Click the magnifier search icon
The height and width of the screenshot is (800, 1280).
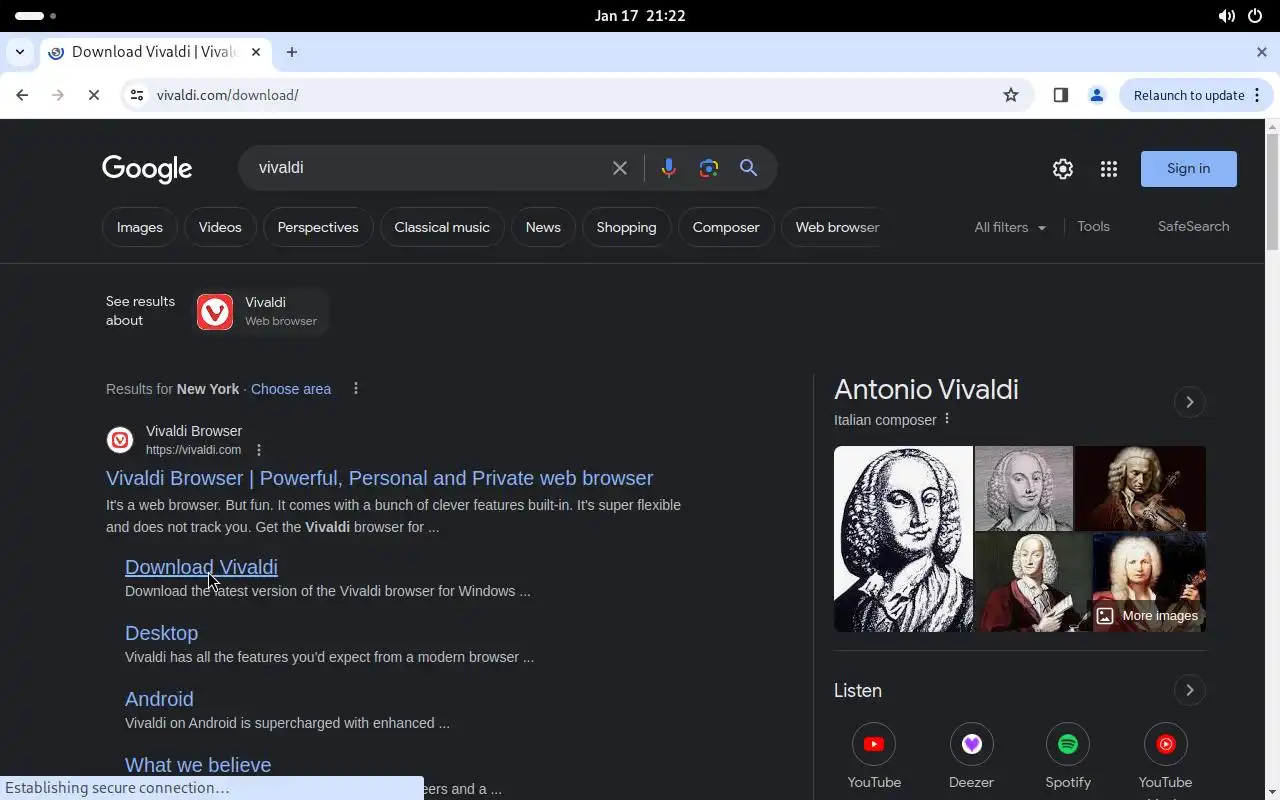pyautogui.click(x=748, y=168)
